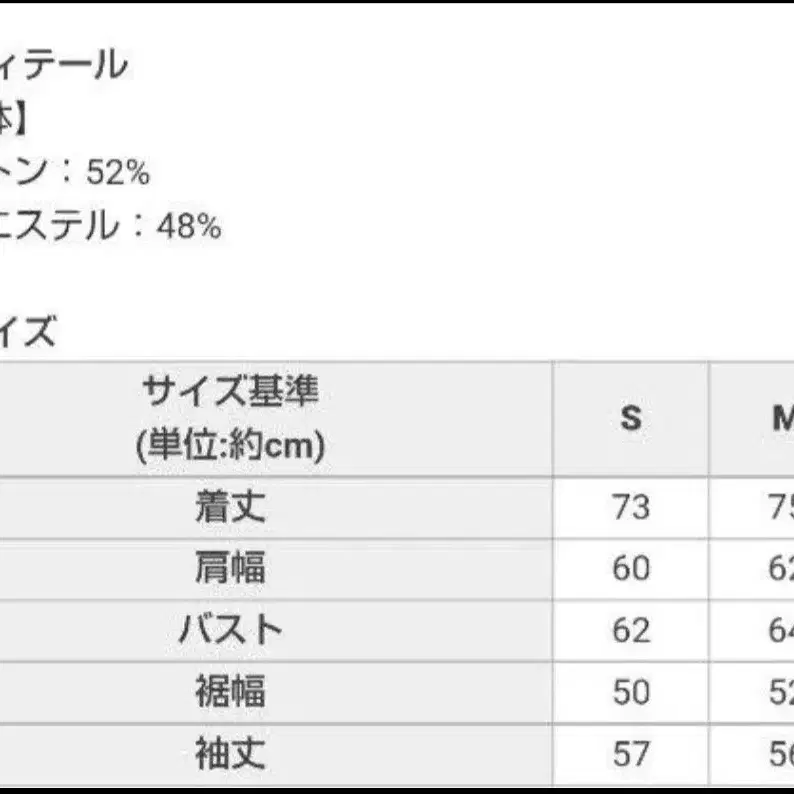Select the 肩幅 row label
Viewport: 794px width, 794px height.
(231, 569)
